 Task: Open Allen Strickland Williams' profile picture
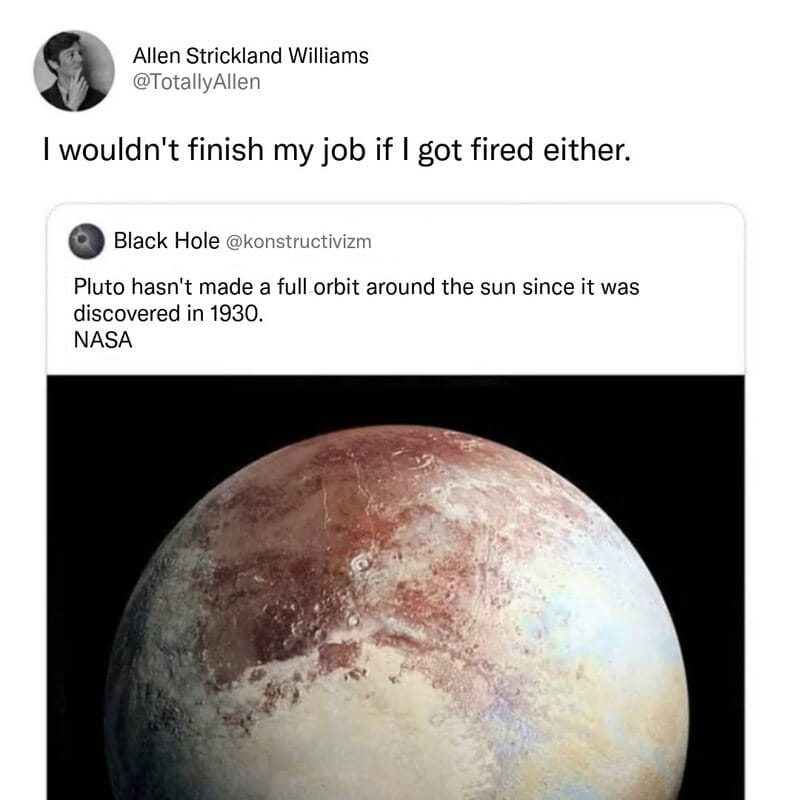pos(74,70)
